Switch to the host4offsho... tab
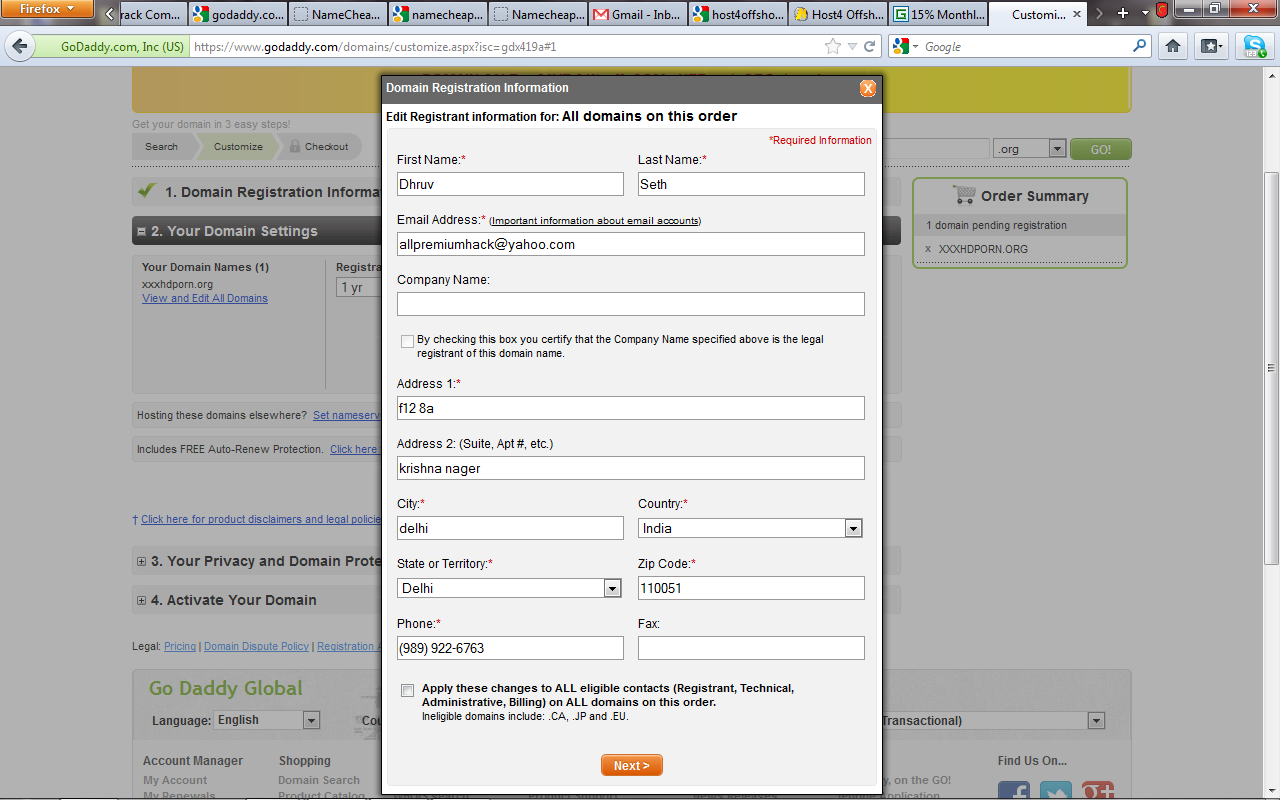1280x800 pixels. click(737, 15)
